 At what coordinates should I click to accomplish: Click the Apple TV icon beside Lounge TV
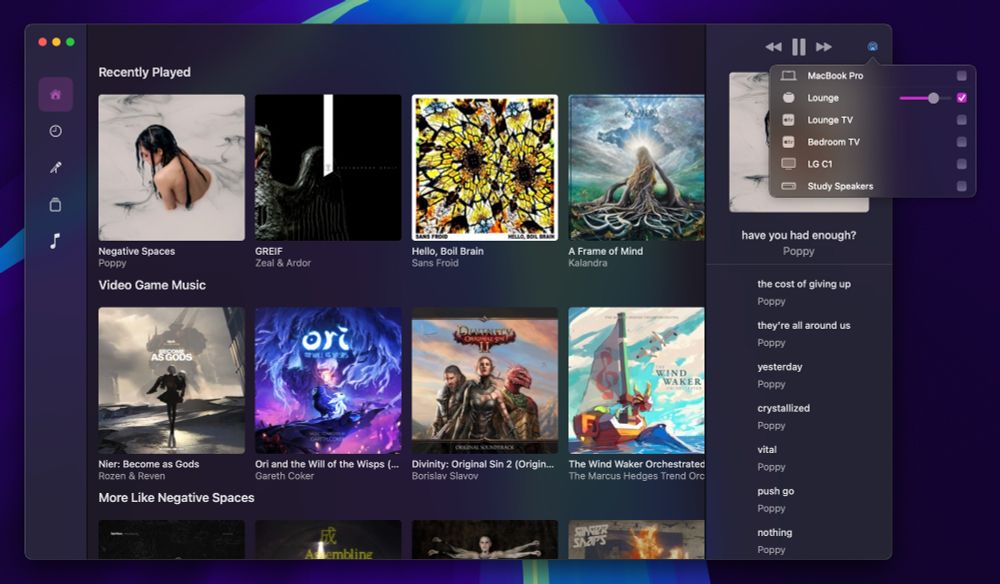point(788,120)
